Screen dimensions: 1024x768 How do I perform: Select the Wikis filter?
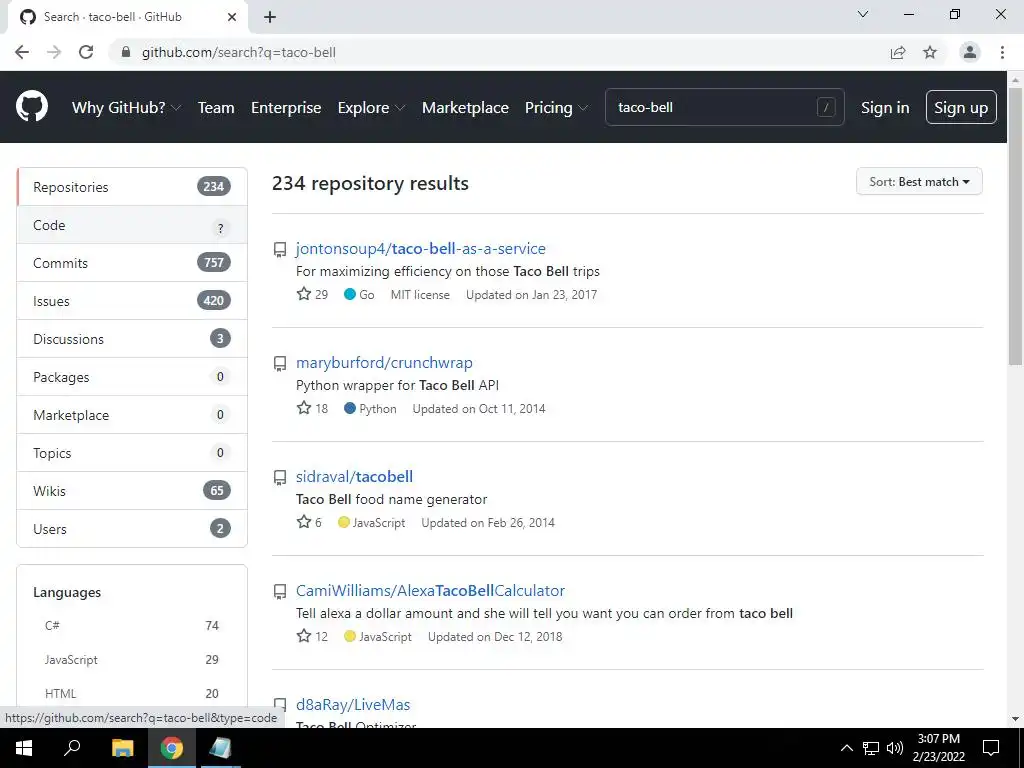point(132,490)
